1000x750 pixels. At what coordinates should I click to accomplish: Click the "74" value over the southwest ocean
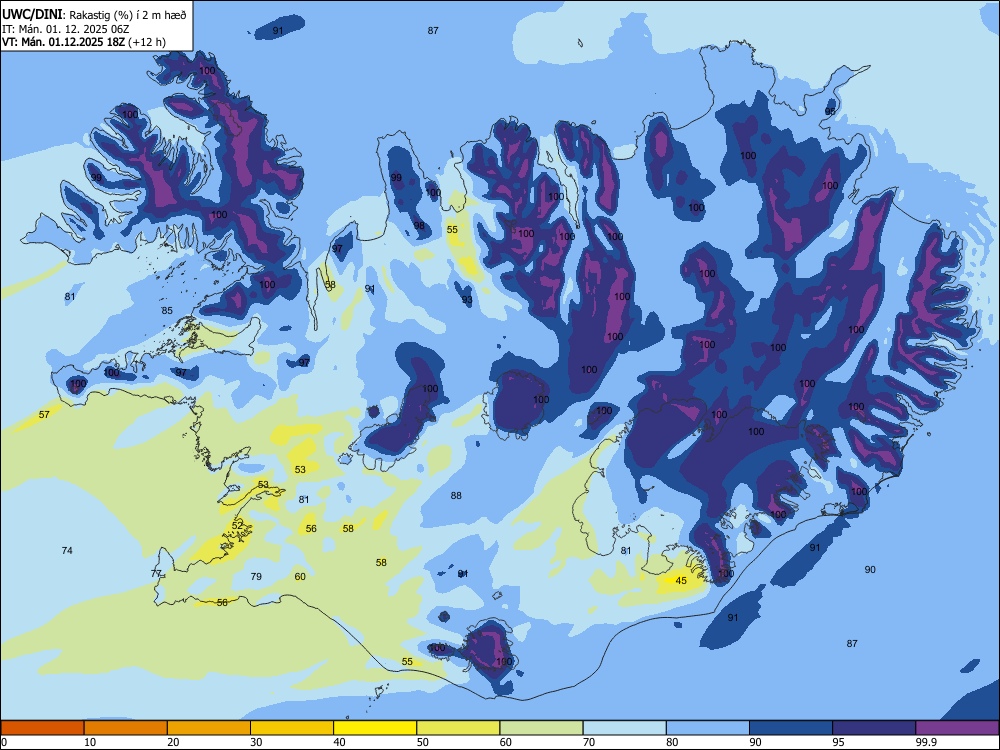tap(67, 550)
